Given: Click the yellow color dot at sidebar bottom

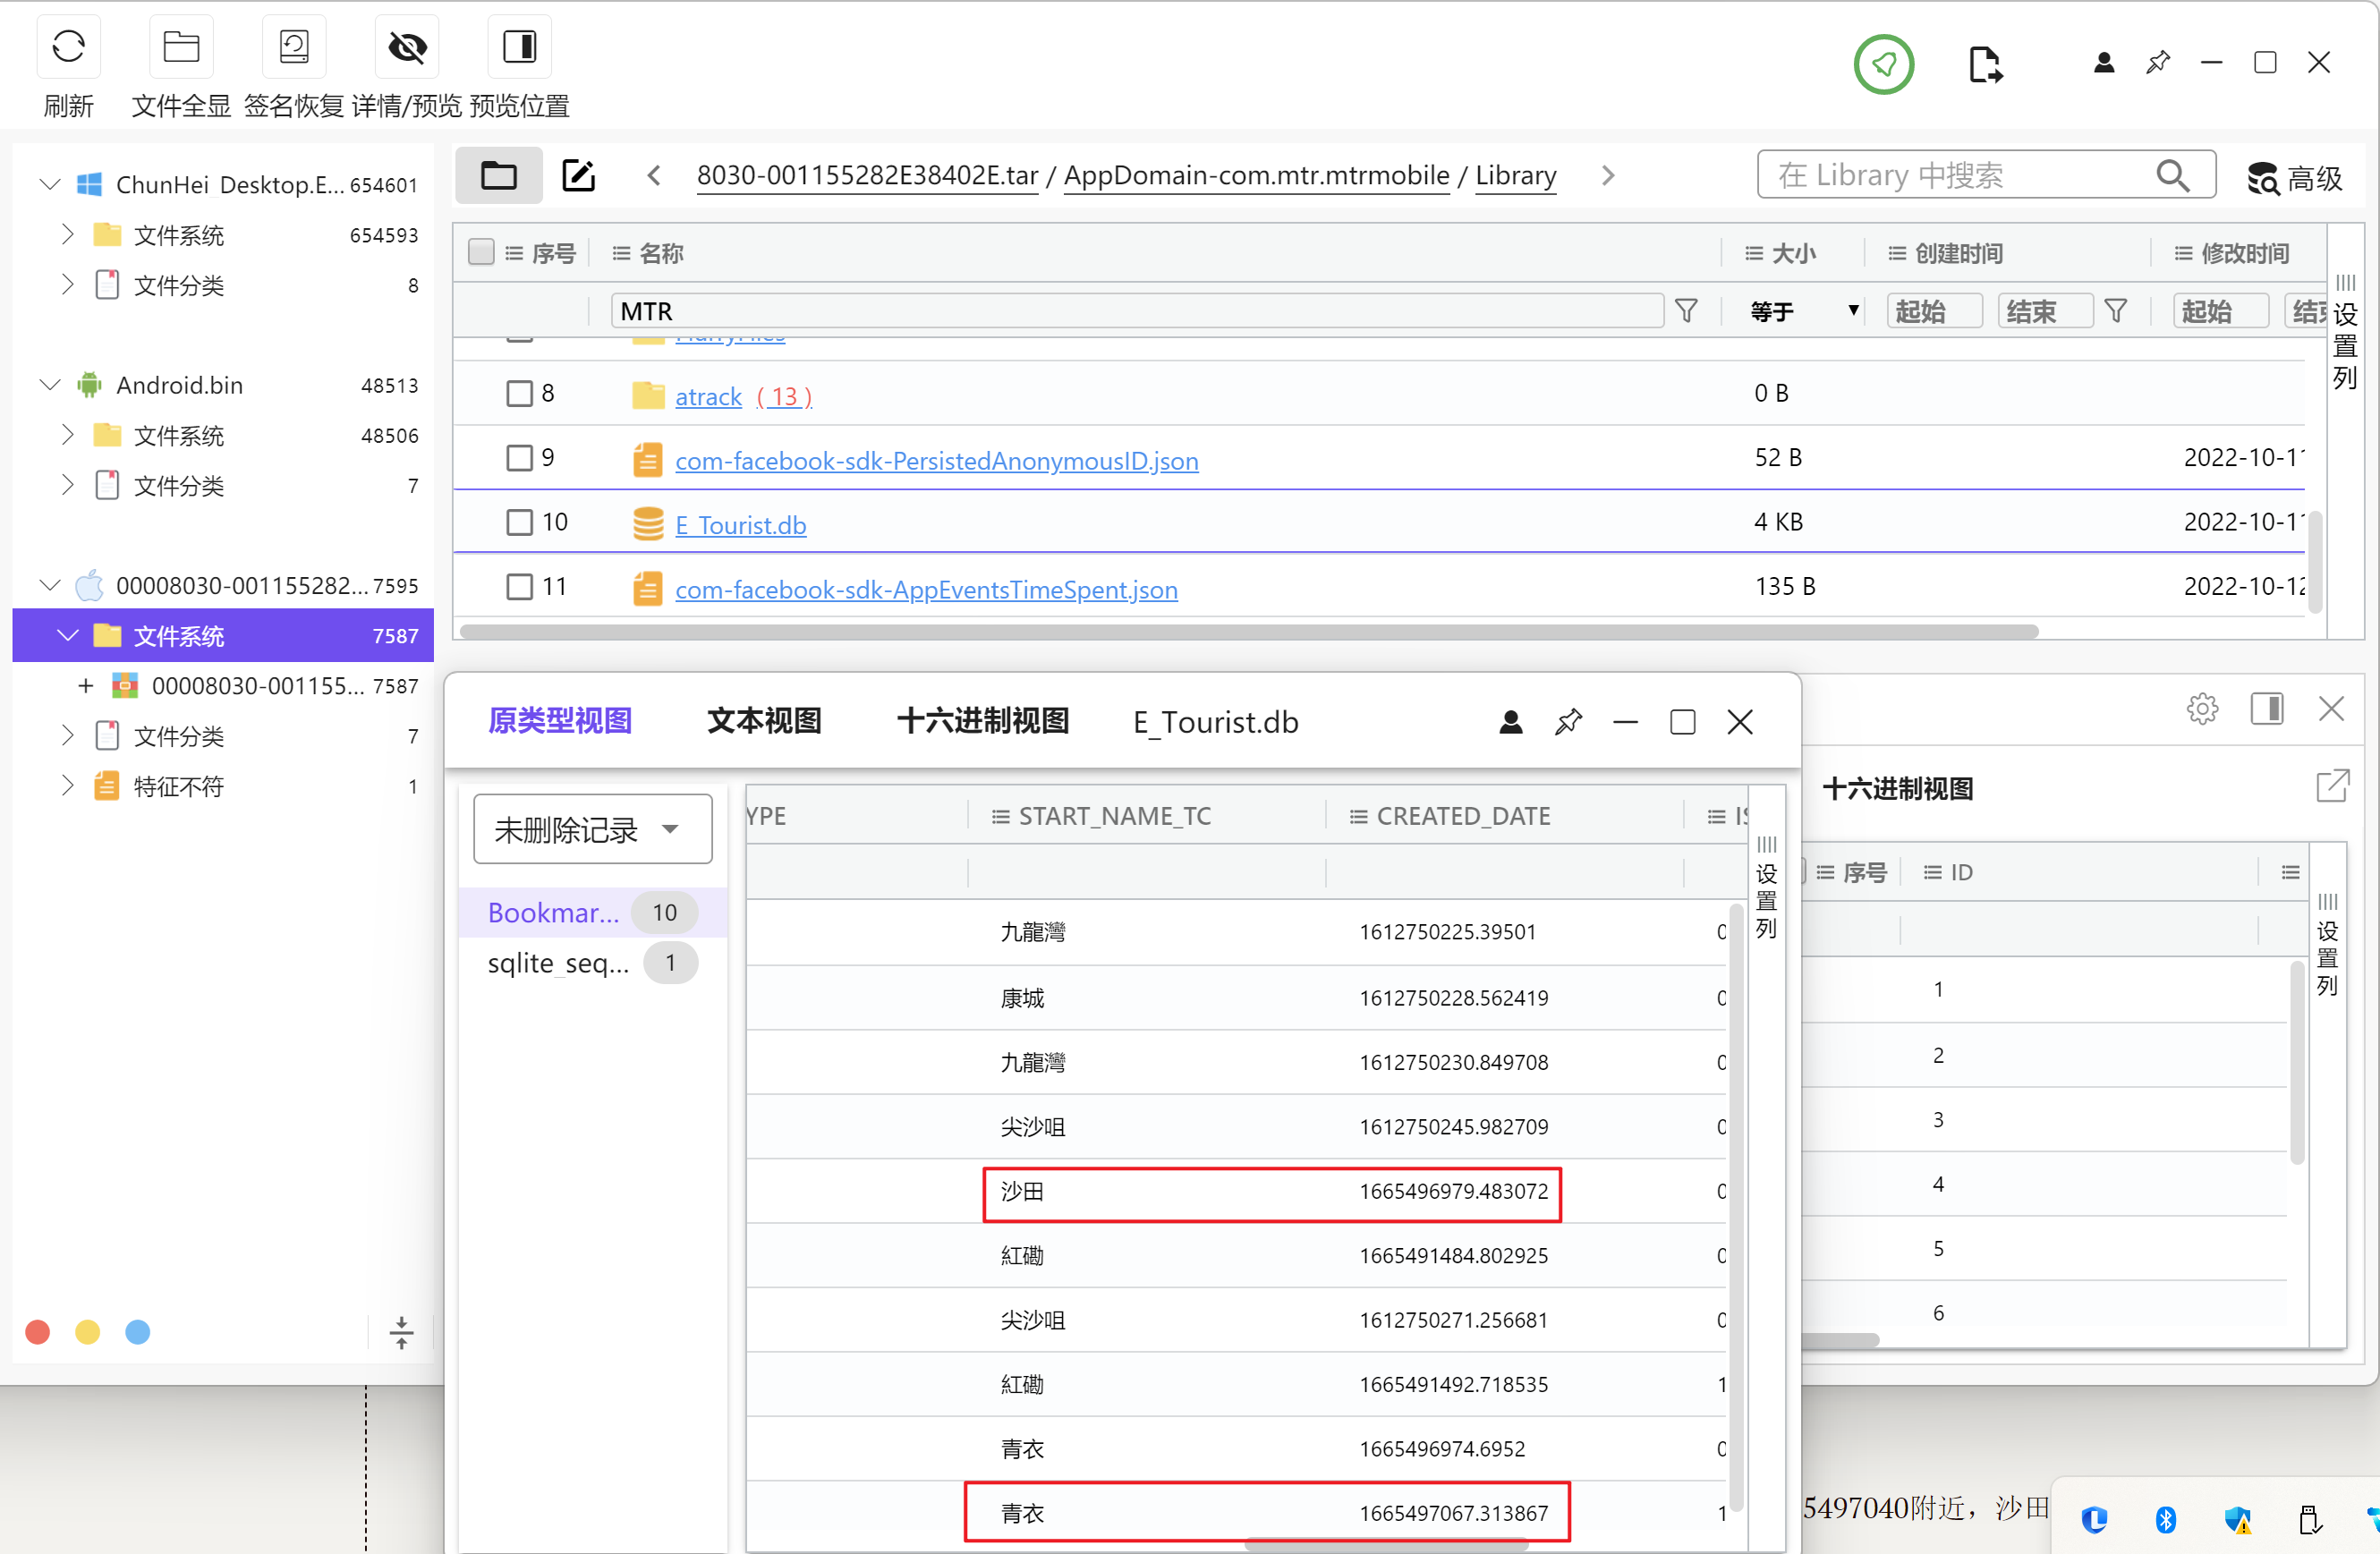Looking at the screenshot, I should [x=88, y=1332].
